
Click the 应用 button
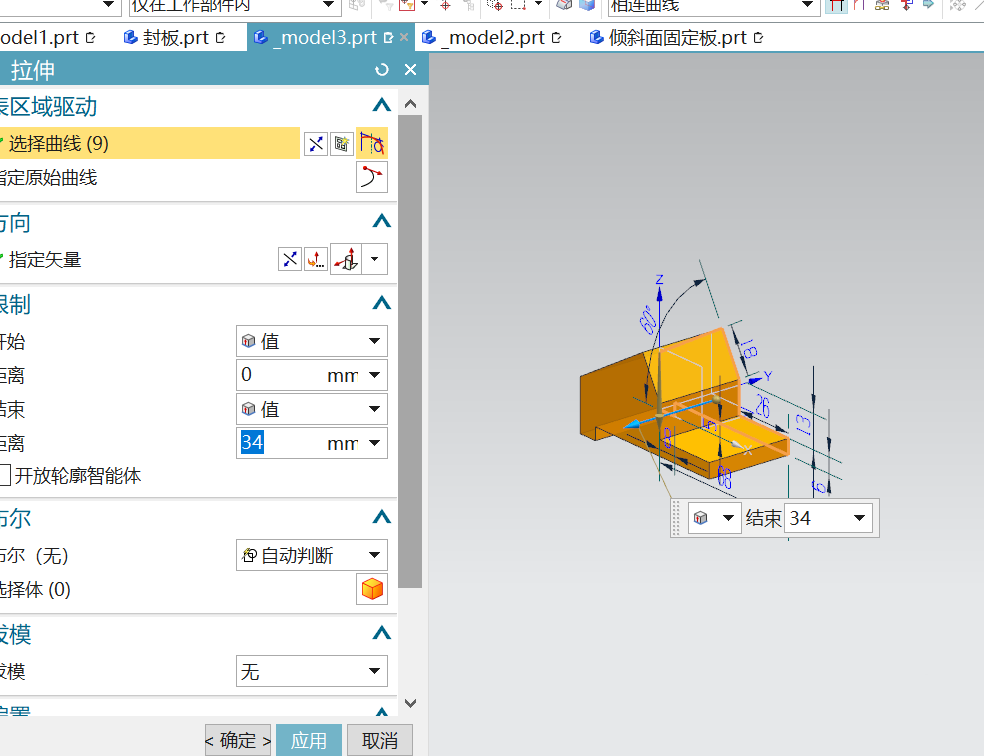click(x=309, y=740)
